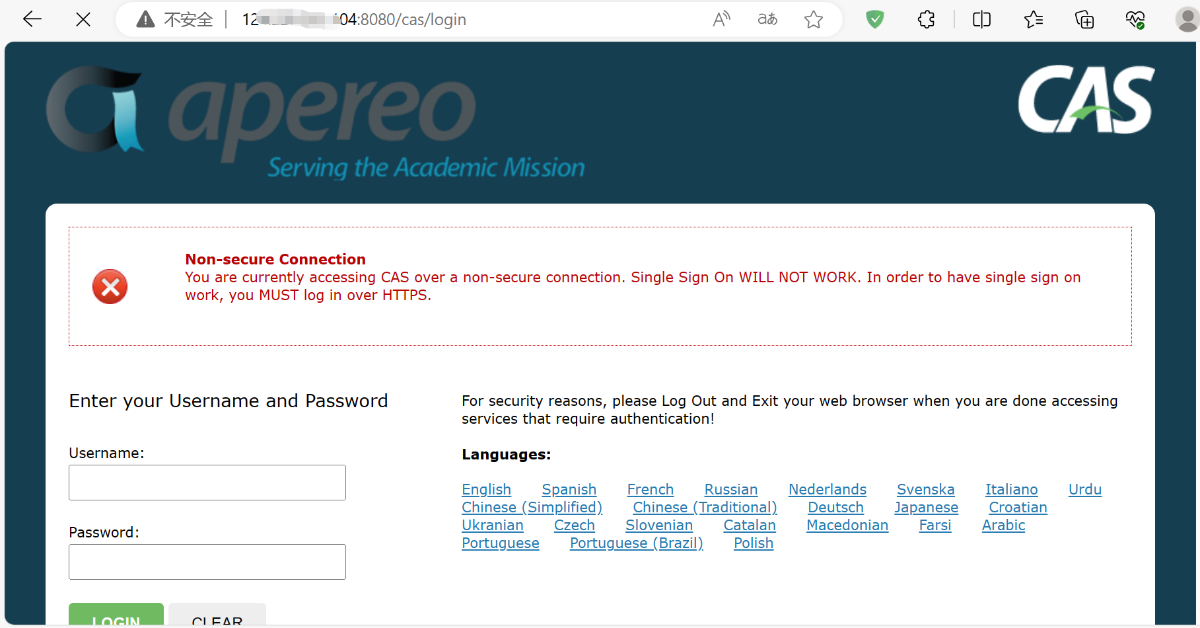The height and width of the screenshot is (628, 1200).
Task: Open the green shield extension icon
Action: point(875,19)
